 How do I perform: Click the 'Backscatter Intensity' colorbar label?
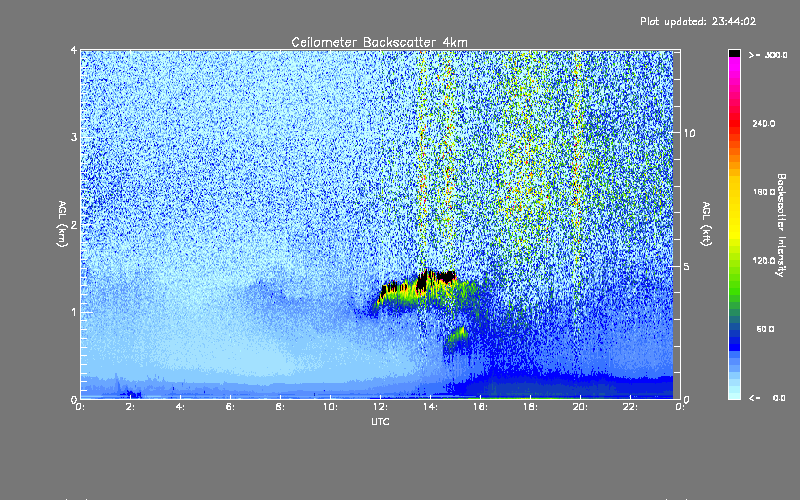point(781,225)
